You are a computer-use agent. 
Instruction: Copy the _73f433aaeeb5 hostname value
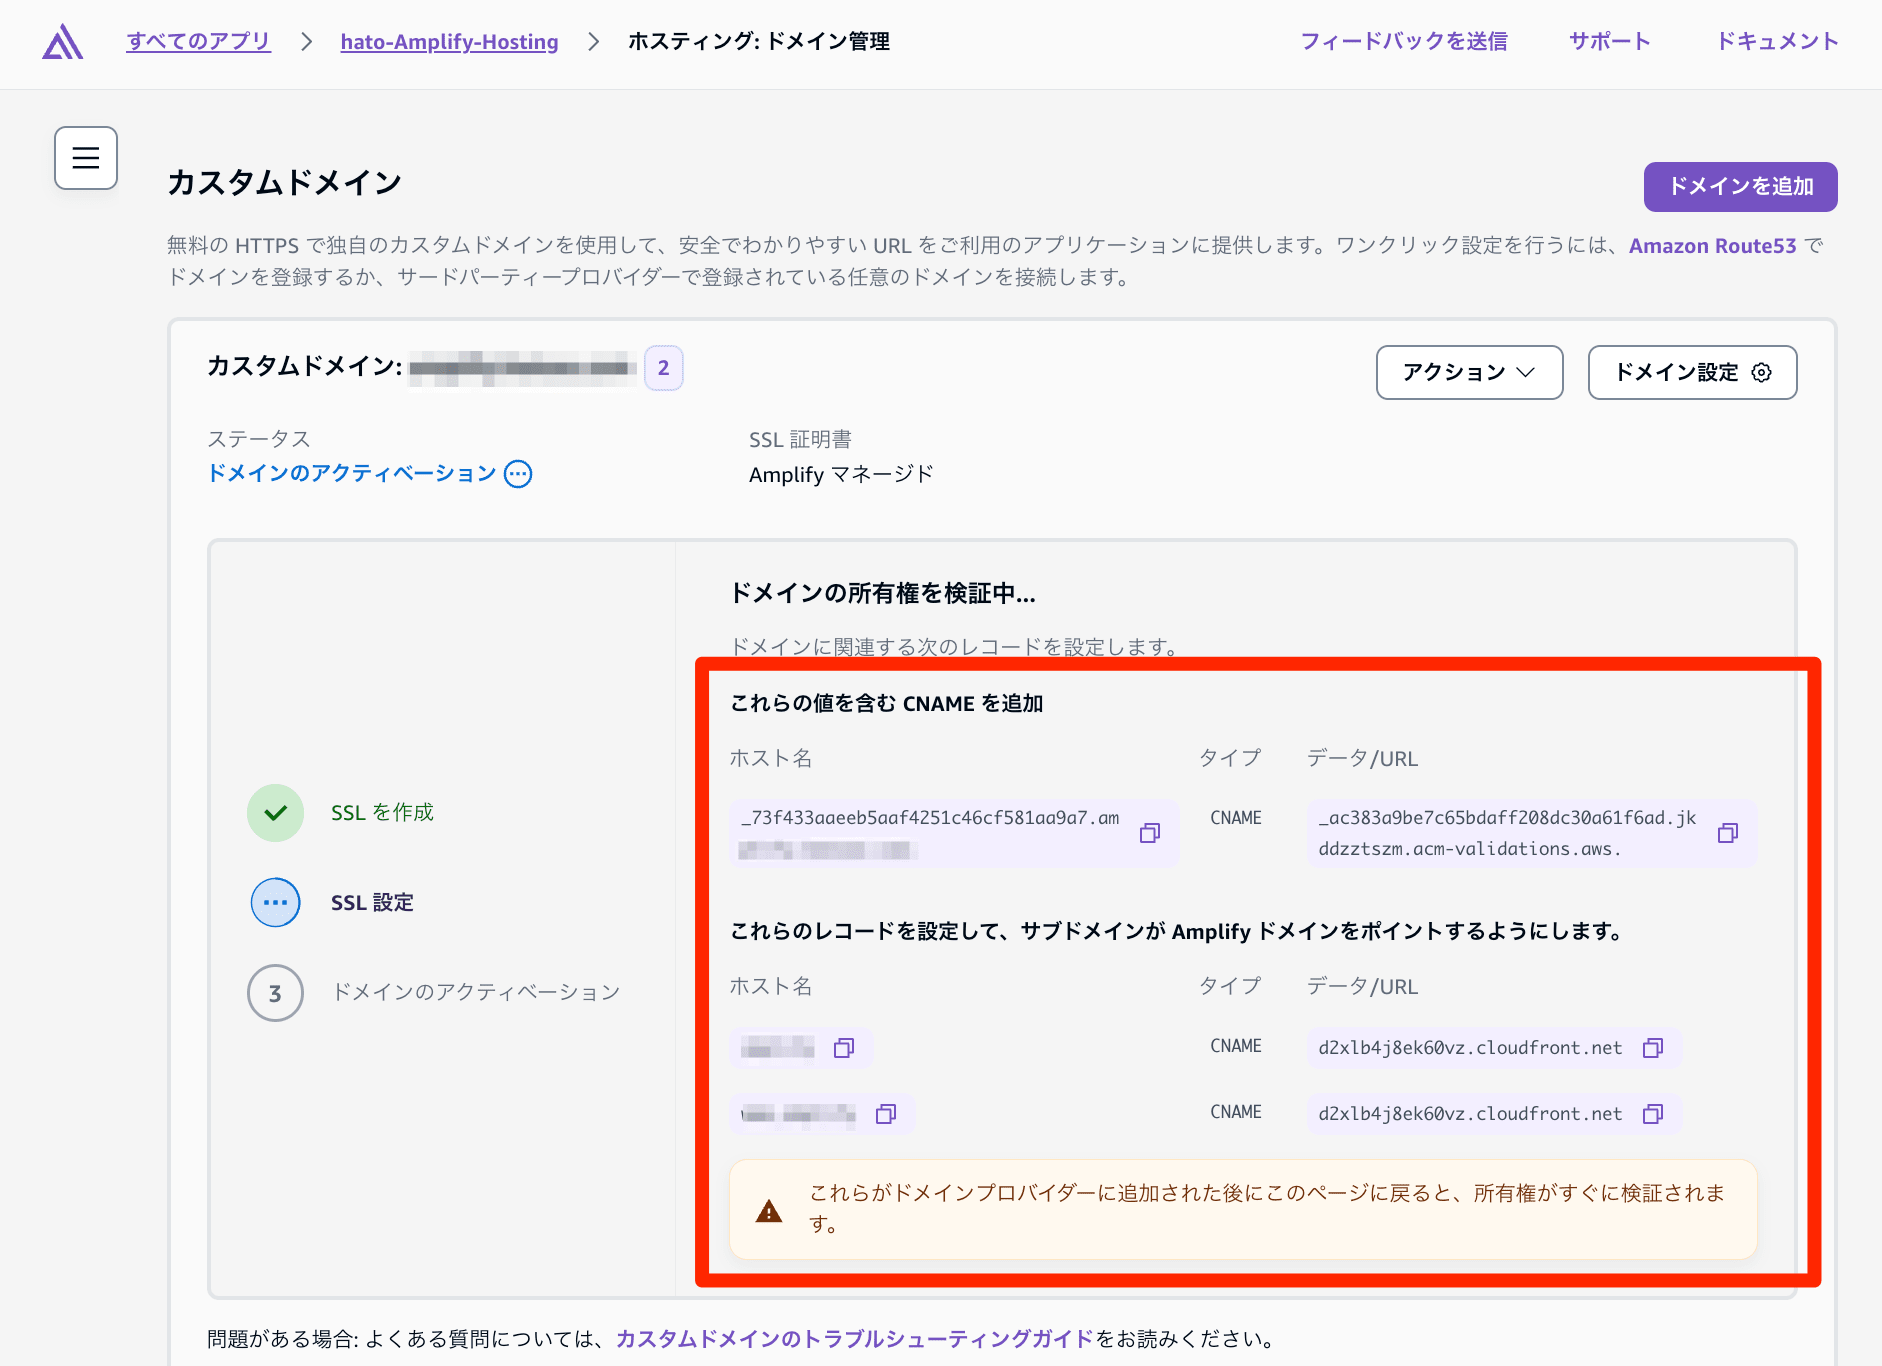[x=1150, y=833]
